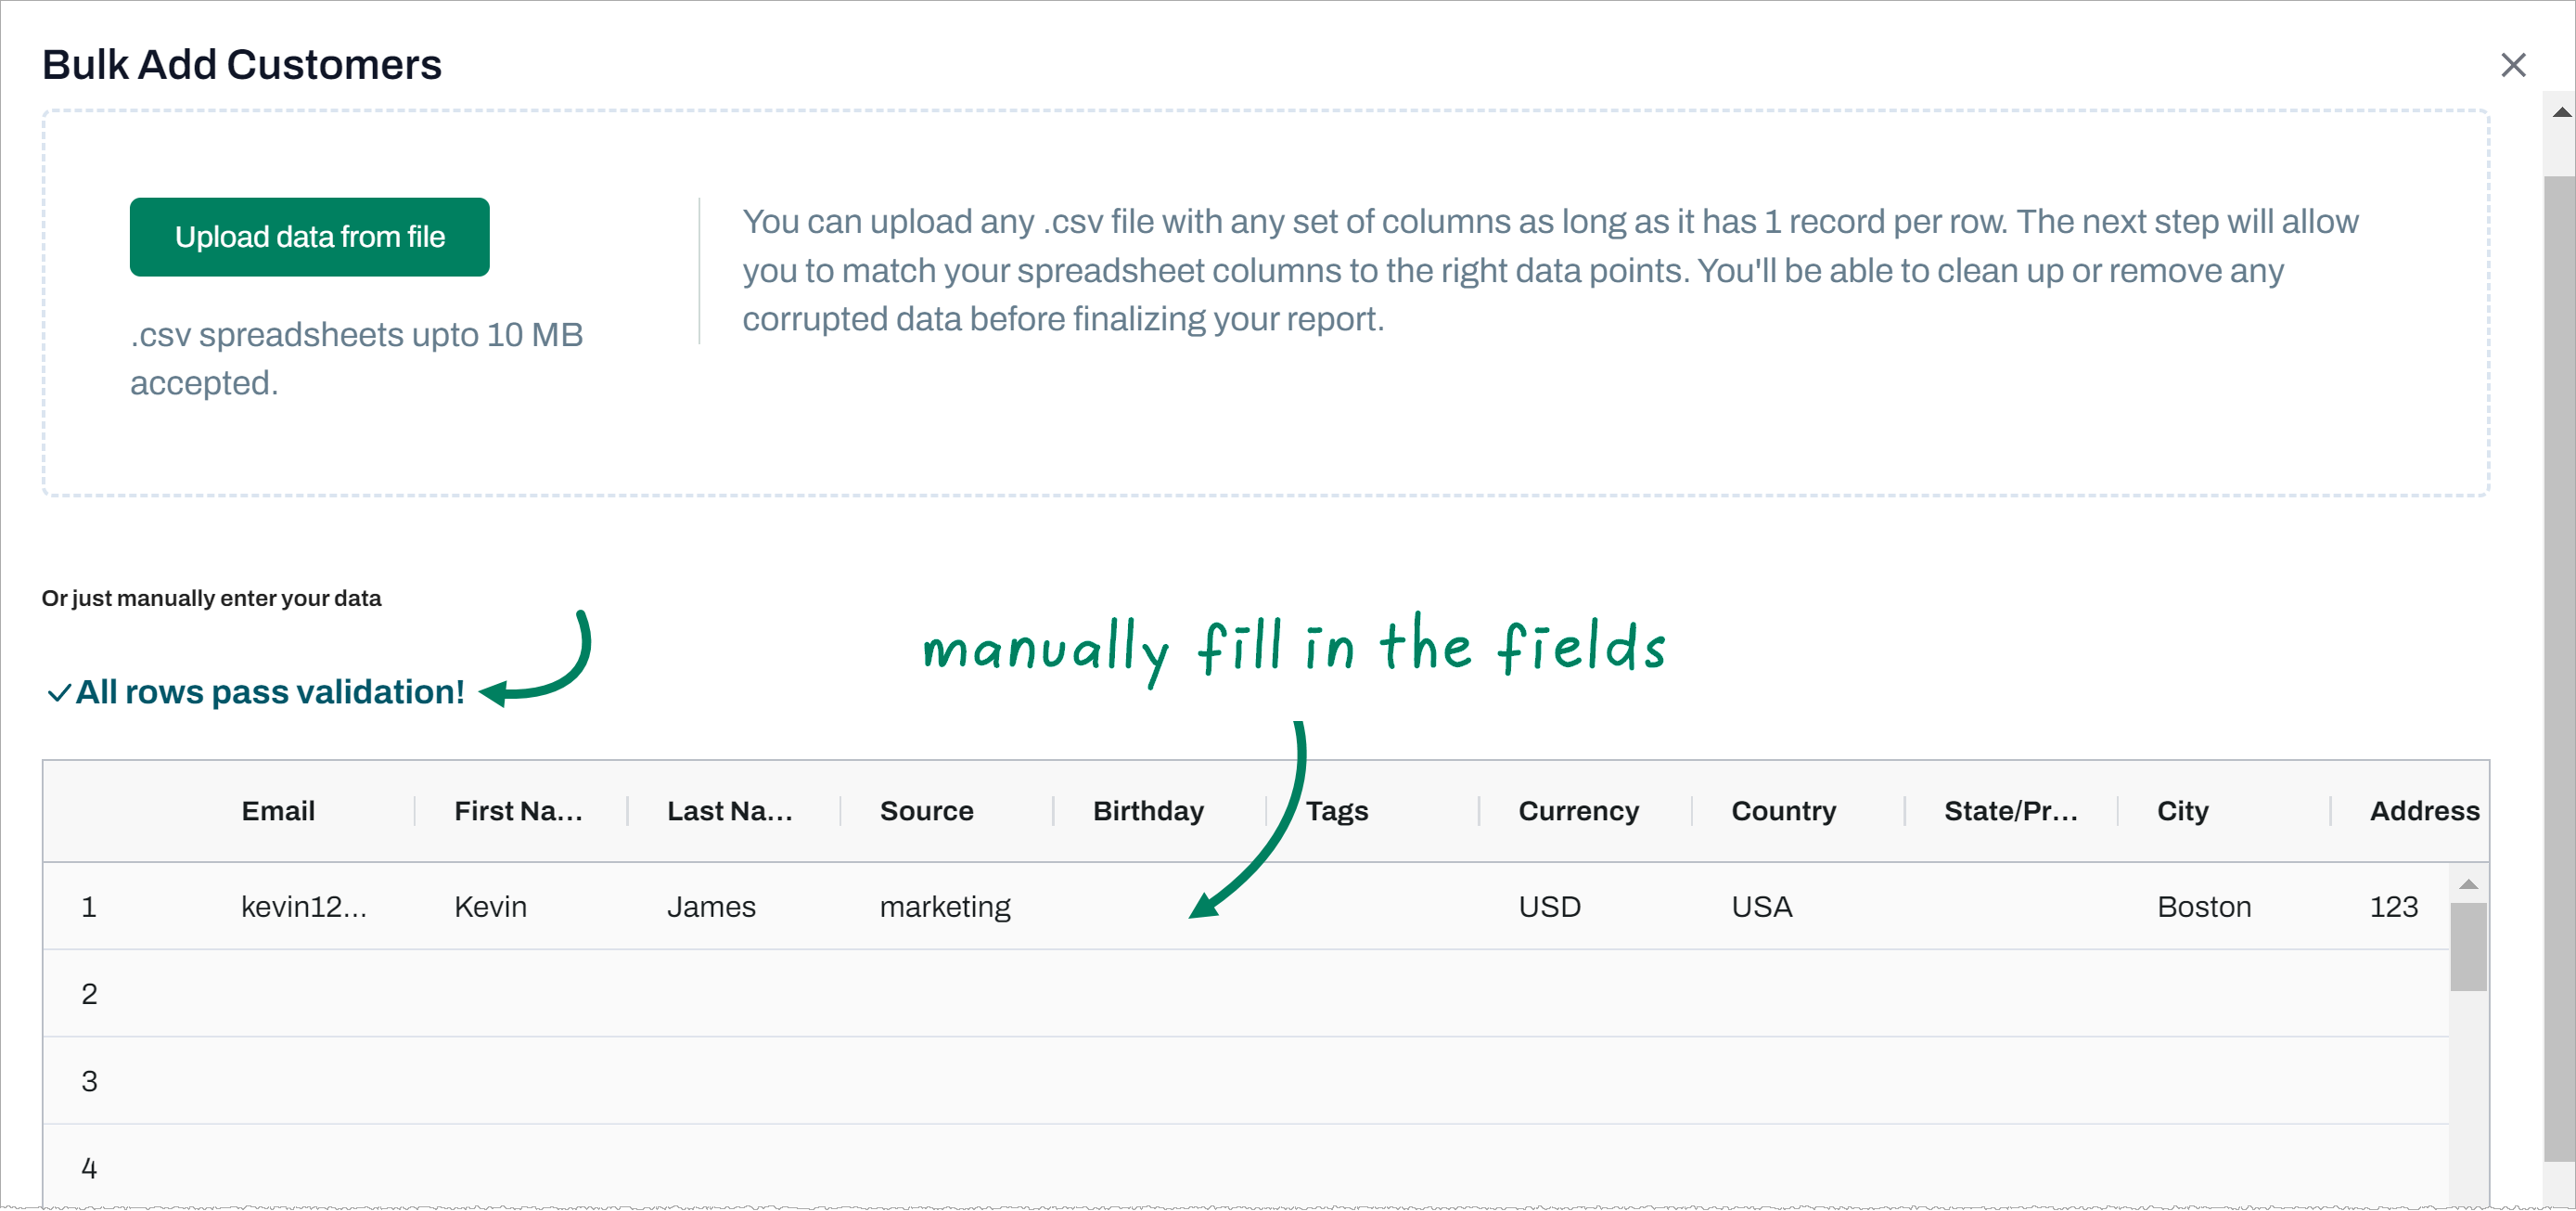Click the table's scroll-up arrow
Image resolution: width=2576 pixels, height=1211 pixels.
tap(2468, 884)
